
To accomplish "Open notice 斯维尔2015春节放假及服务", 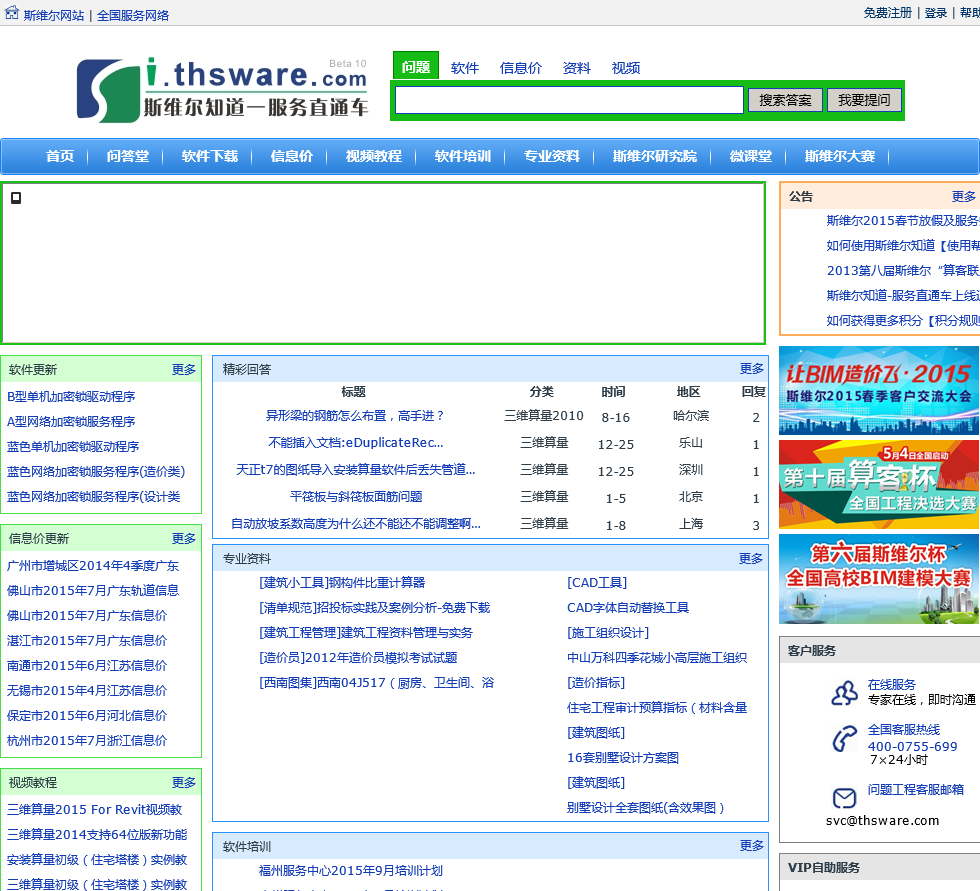I will [902, 221].
